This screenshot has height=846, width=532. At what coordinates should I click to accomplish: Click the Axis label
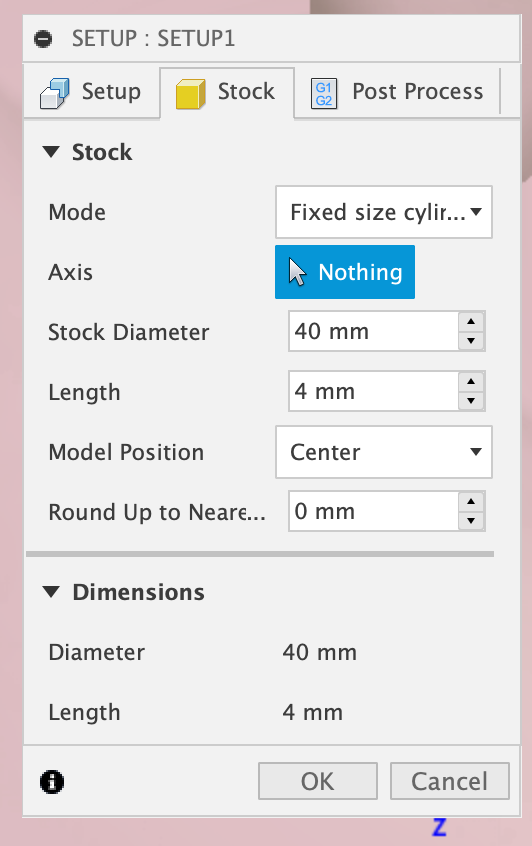pos(70,272)
